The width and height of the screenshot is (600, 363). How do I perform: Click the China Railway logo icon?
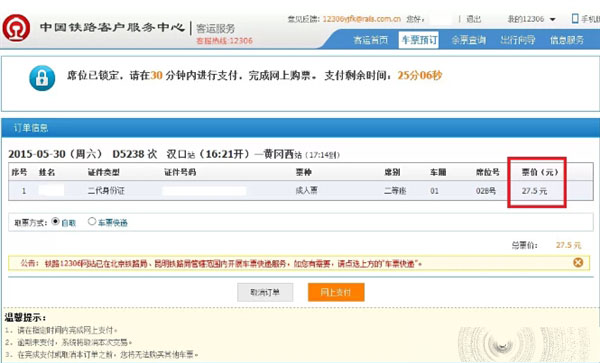tap(16, 28)
